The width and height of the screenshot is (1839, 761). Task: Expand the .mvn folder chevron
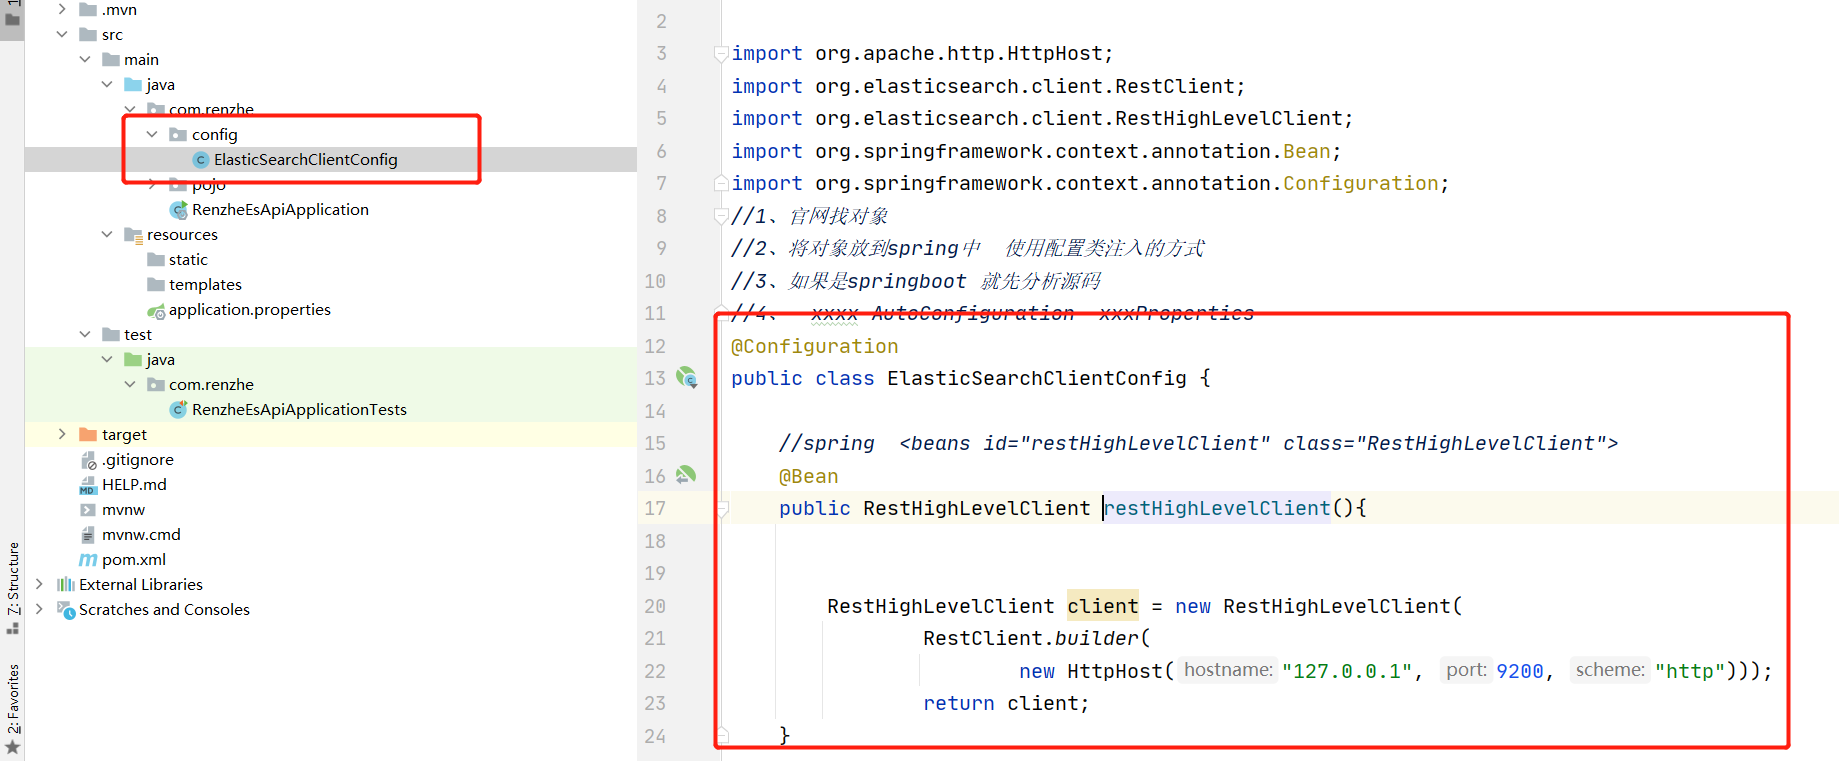point(62,9)
